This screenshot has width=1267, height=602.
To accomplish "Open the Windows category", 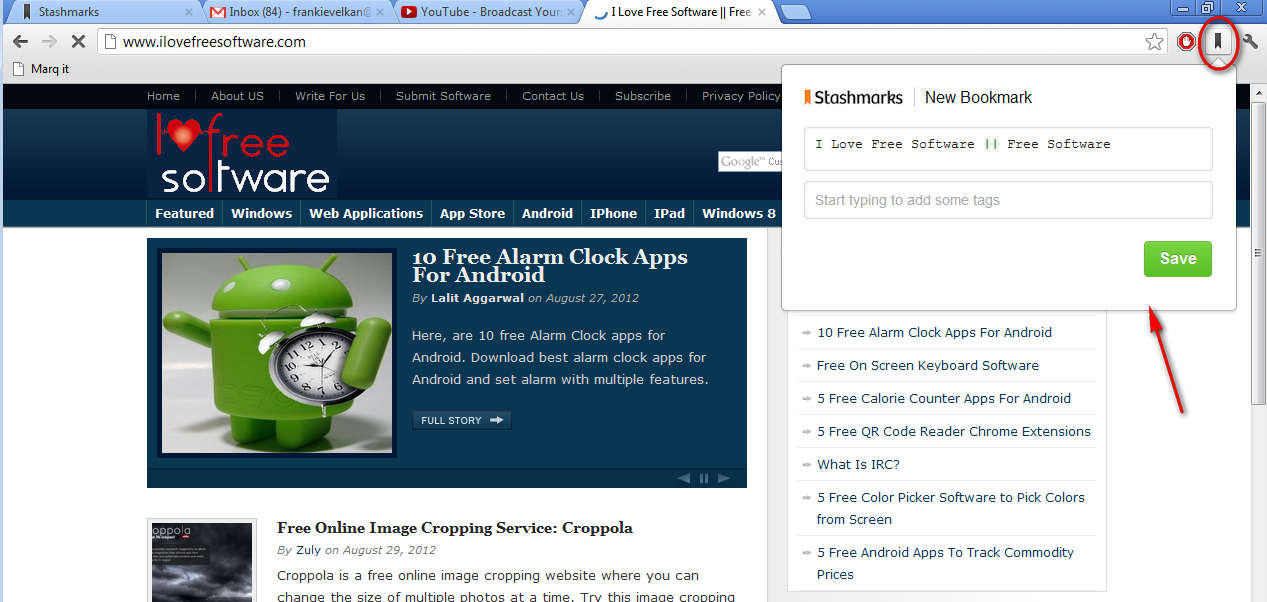I will [261, 213].
